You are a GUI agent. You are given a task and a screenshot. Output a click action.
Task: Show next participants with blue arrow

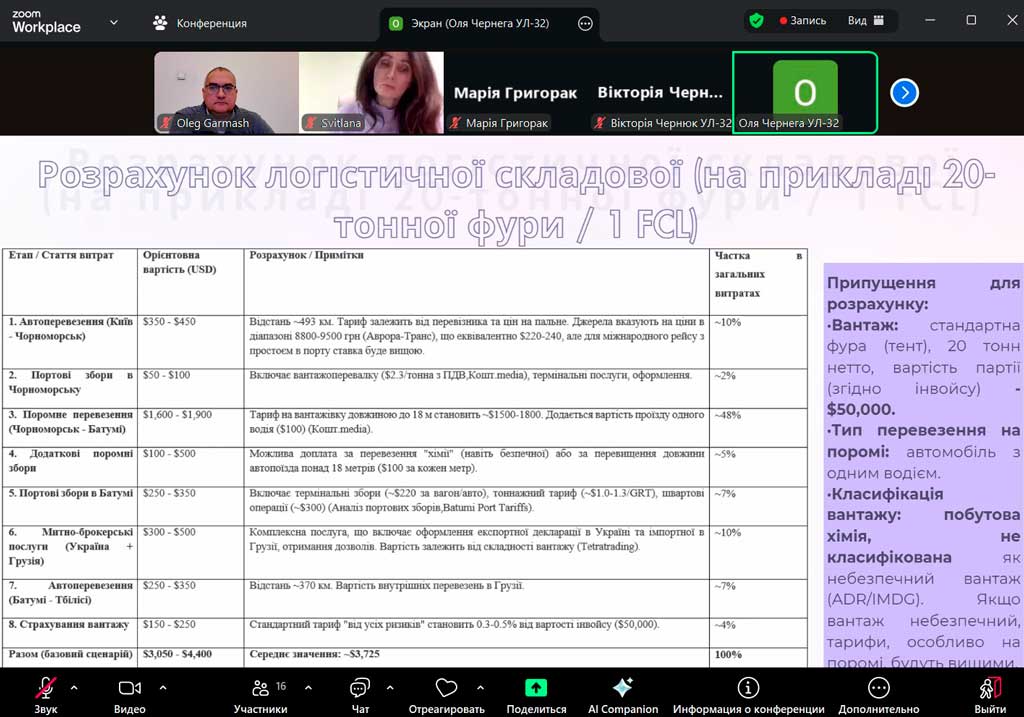point(904,93)
